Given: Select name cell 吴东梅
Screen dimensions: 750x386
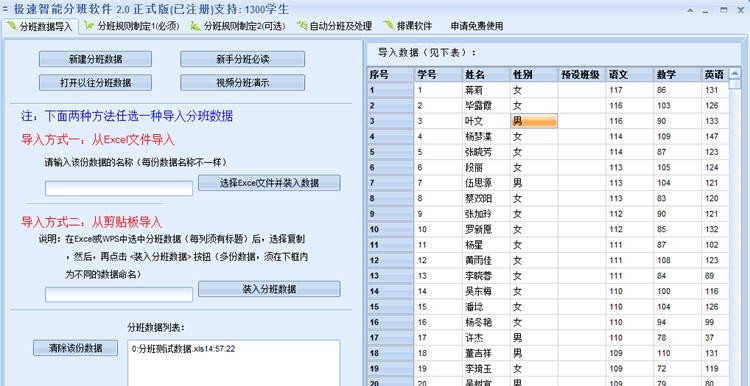Looking at the screenshot, I should point(486,291).
